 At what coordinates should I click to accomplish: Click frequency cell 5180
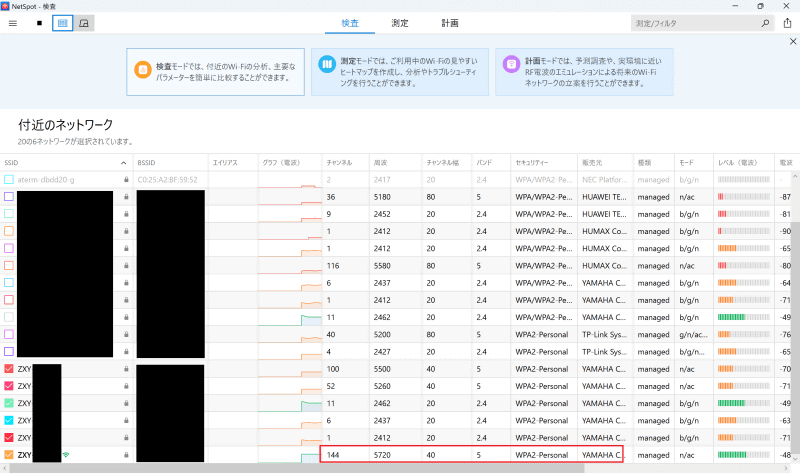[382, 196]
